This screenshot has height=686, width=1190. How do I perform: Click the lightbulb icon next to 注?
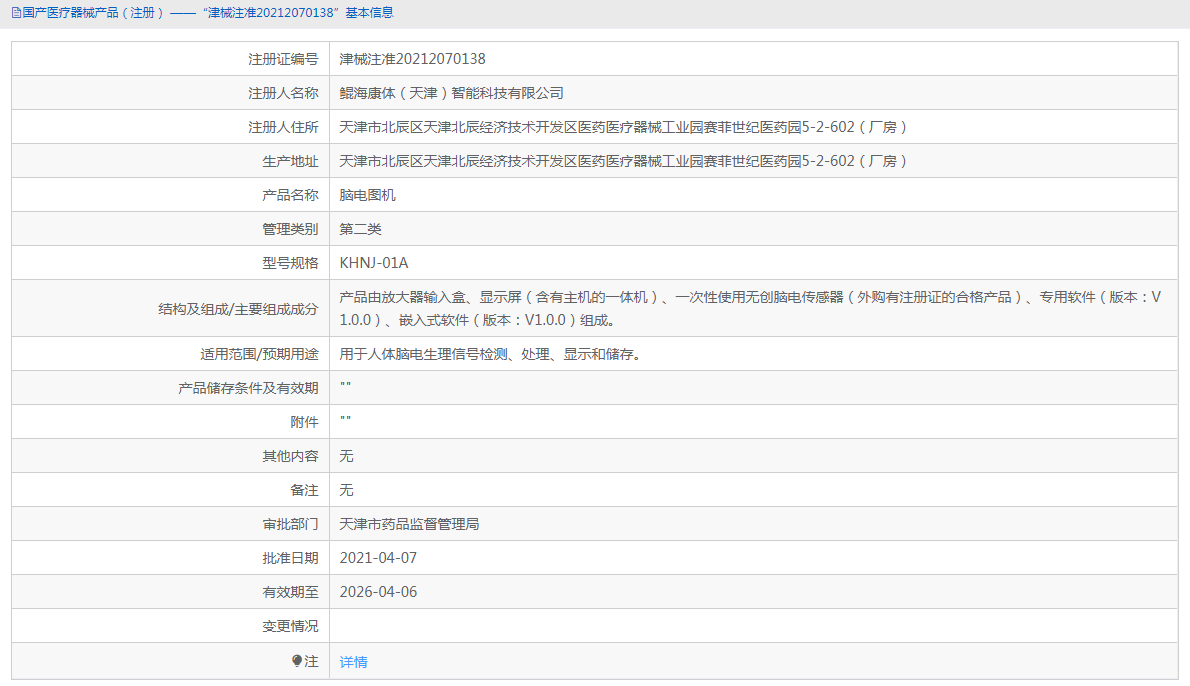pos(297,661)
